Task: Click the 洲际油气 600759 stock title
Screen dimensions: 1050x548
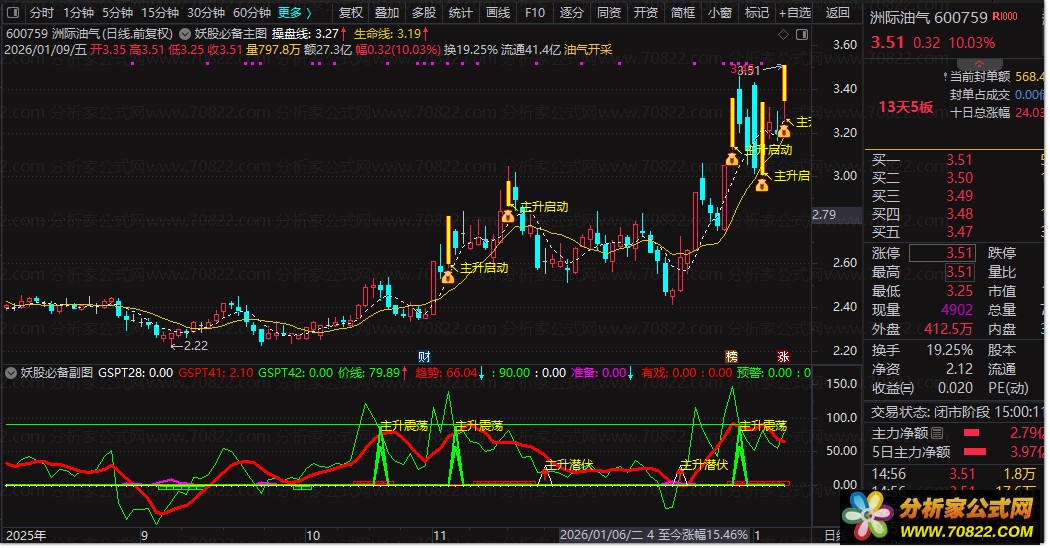Action: [x=929, y=17]
